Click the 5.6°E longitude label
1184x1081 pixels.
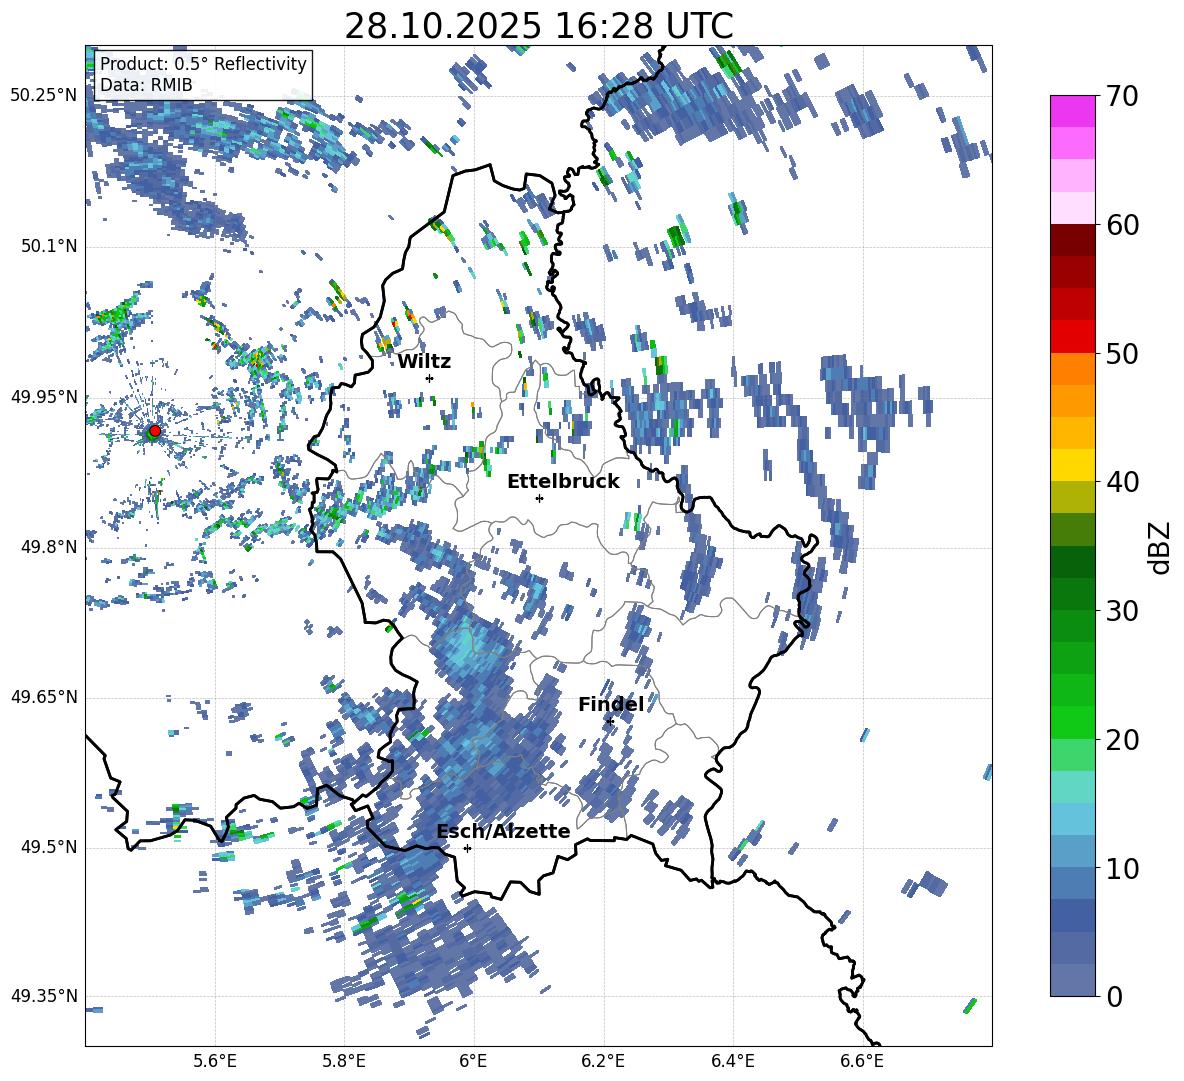click(215, 1061)
